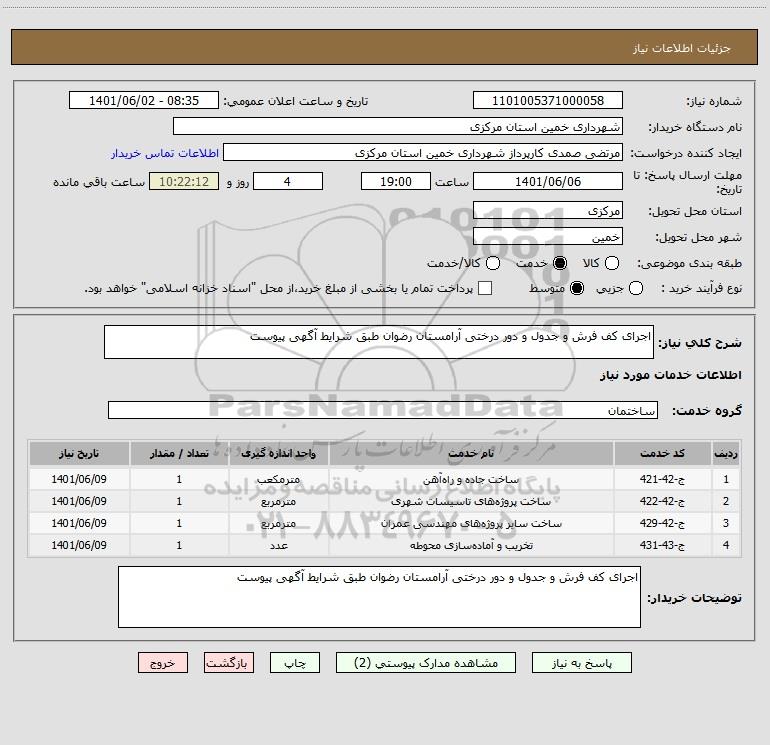This screenshot has height=745, width=770.
Task: Click the بازگشت back button
Action: point(229,663)
